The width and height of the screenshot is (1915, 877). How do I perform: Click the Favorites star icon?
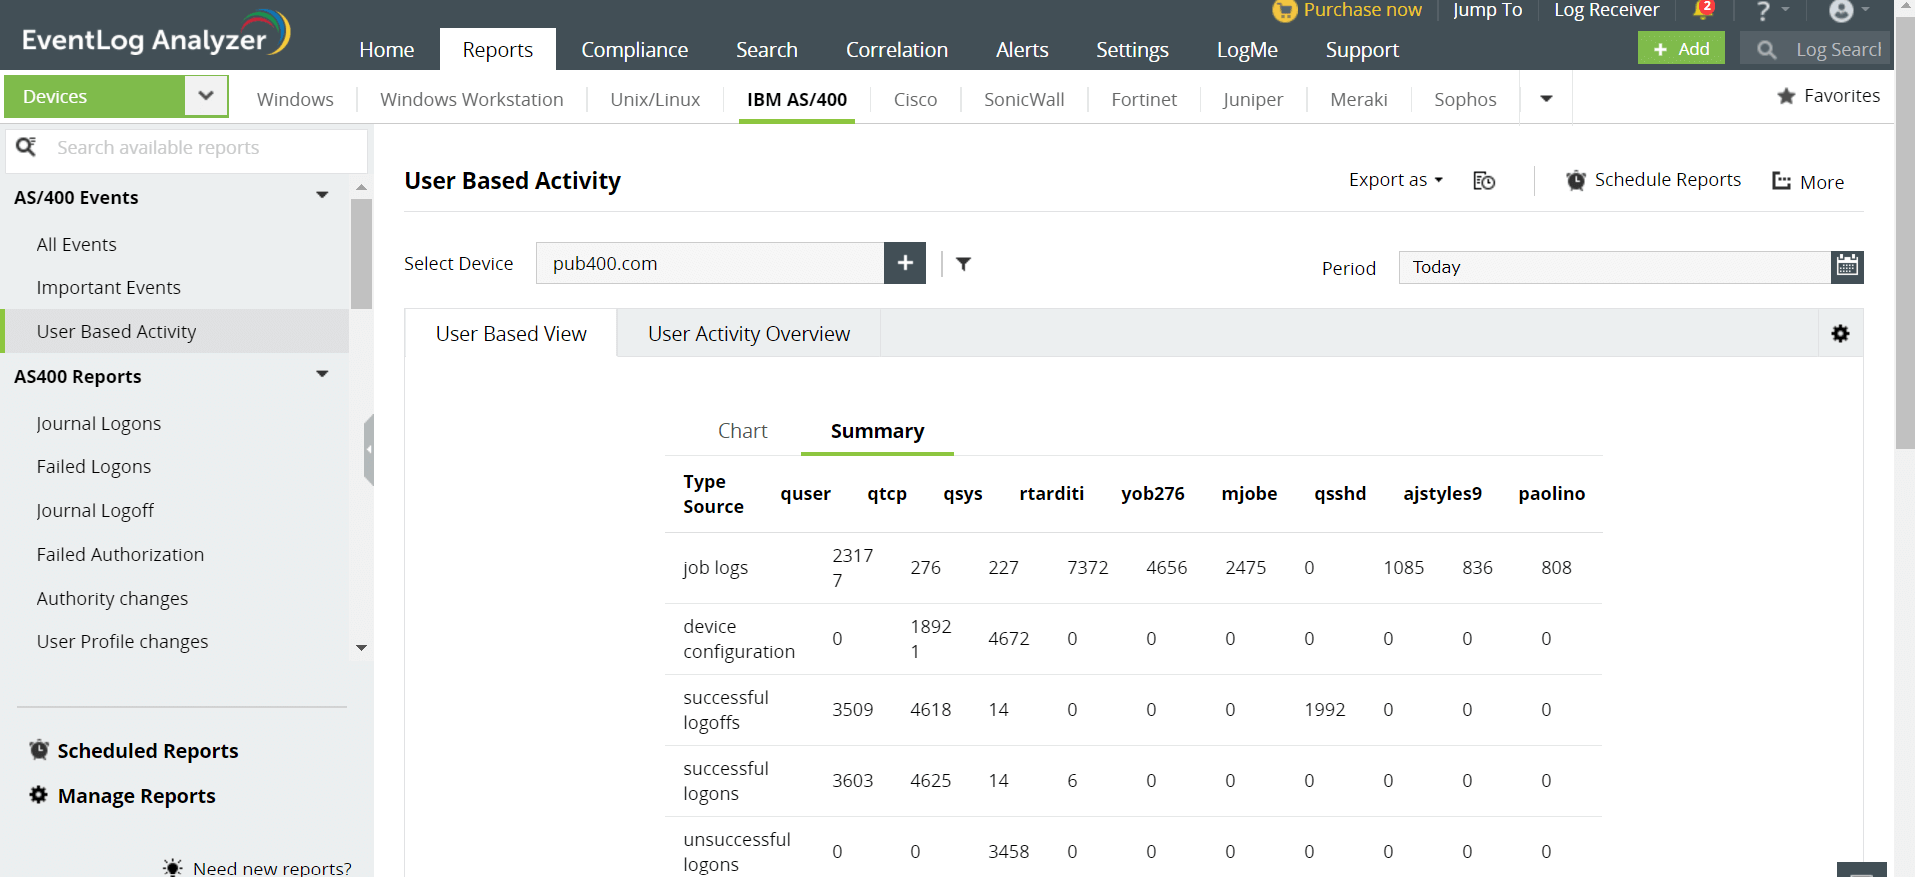1786,96
